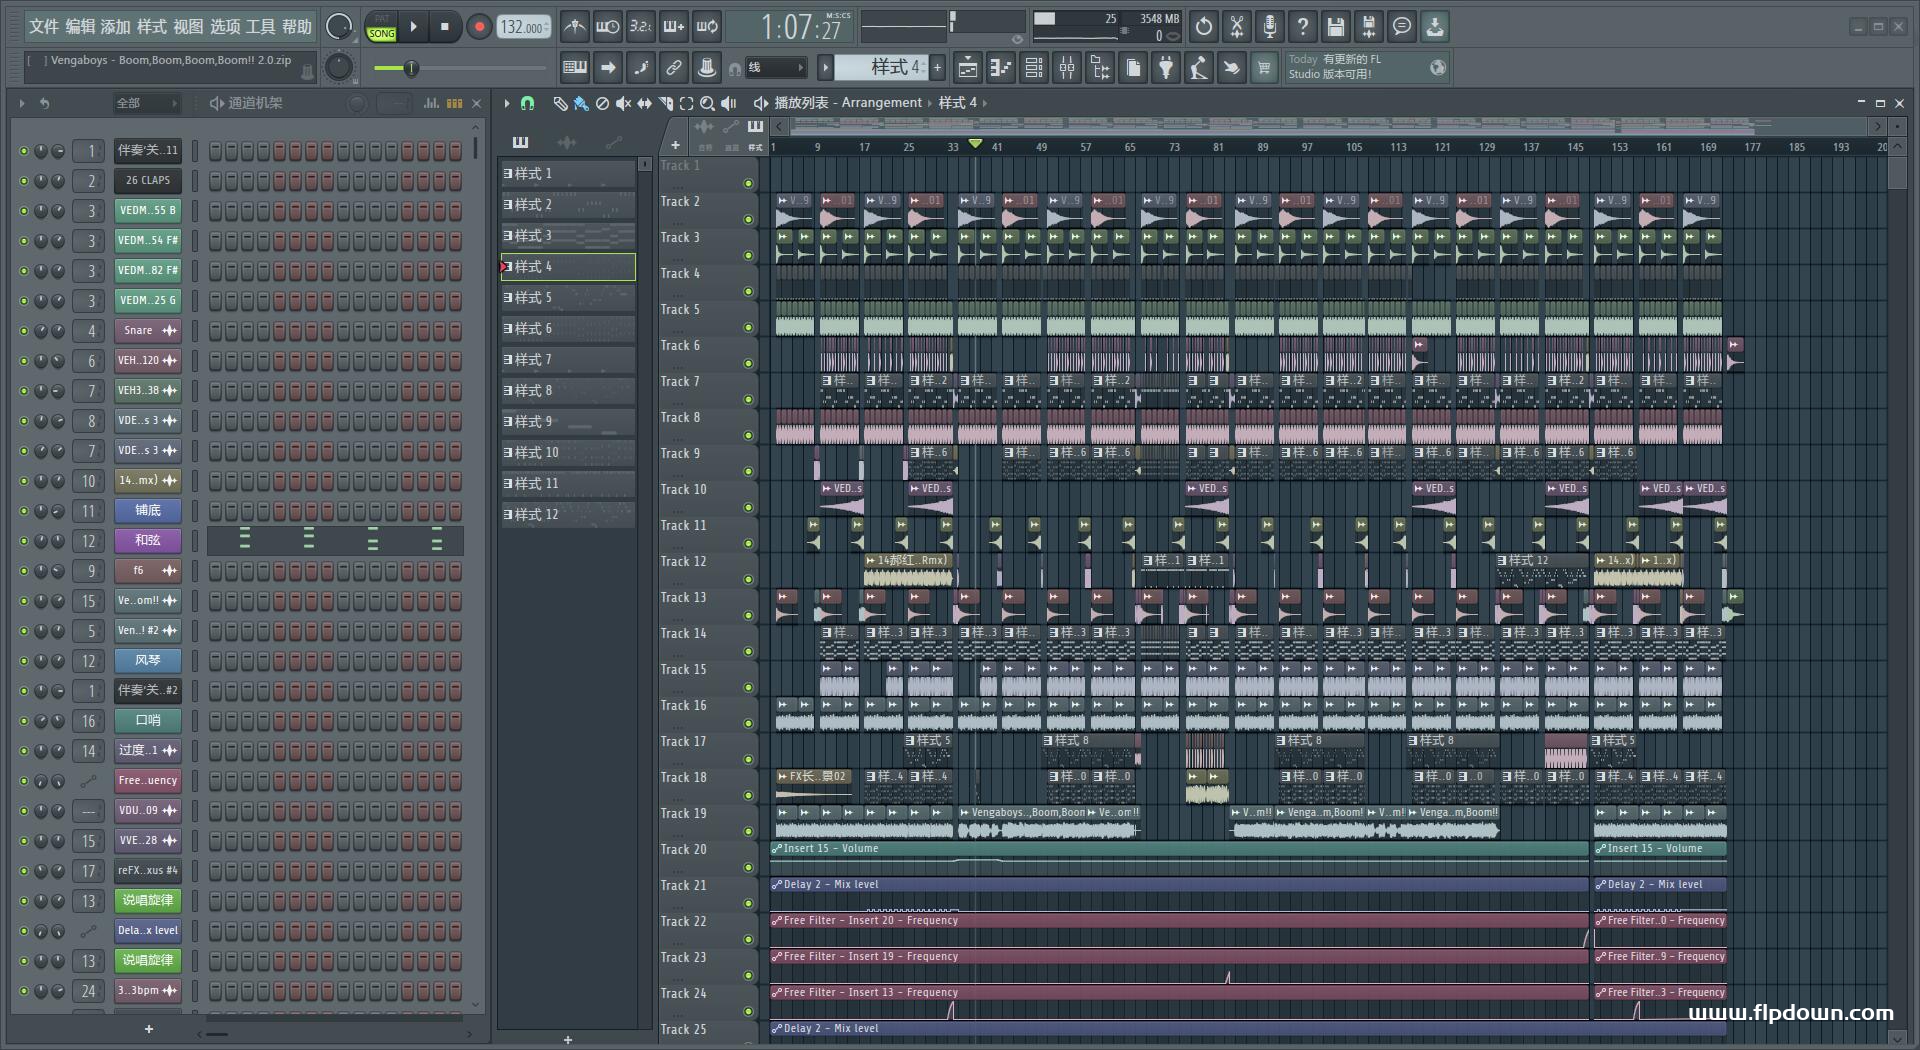This screenshot has height=1050, width=1920.
Task: Stop playback with the stop button
Action: point(445,27)
